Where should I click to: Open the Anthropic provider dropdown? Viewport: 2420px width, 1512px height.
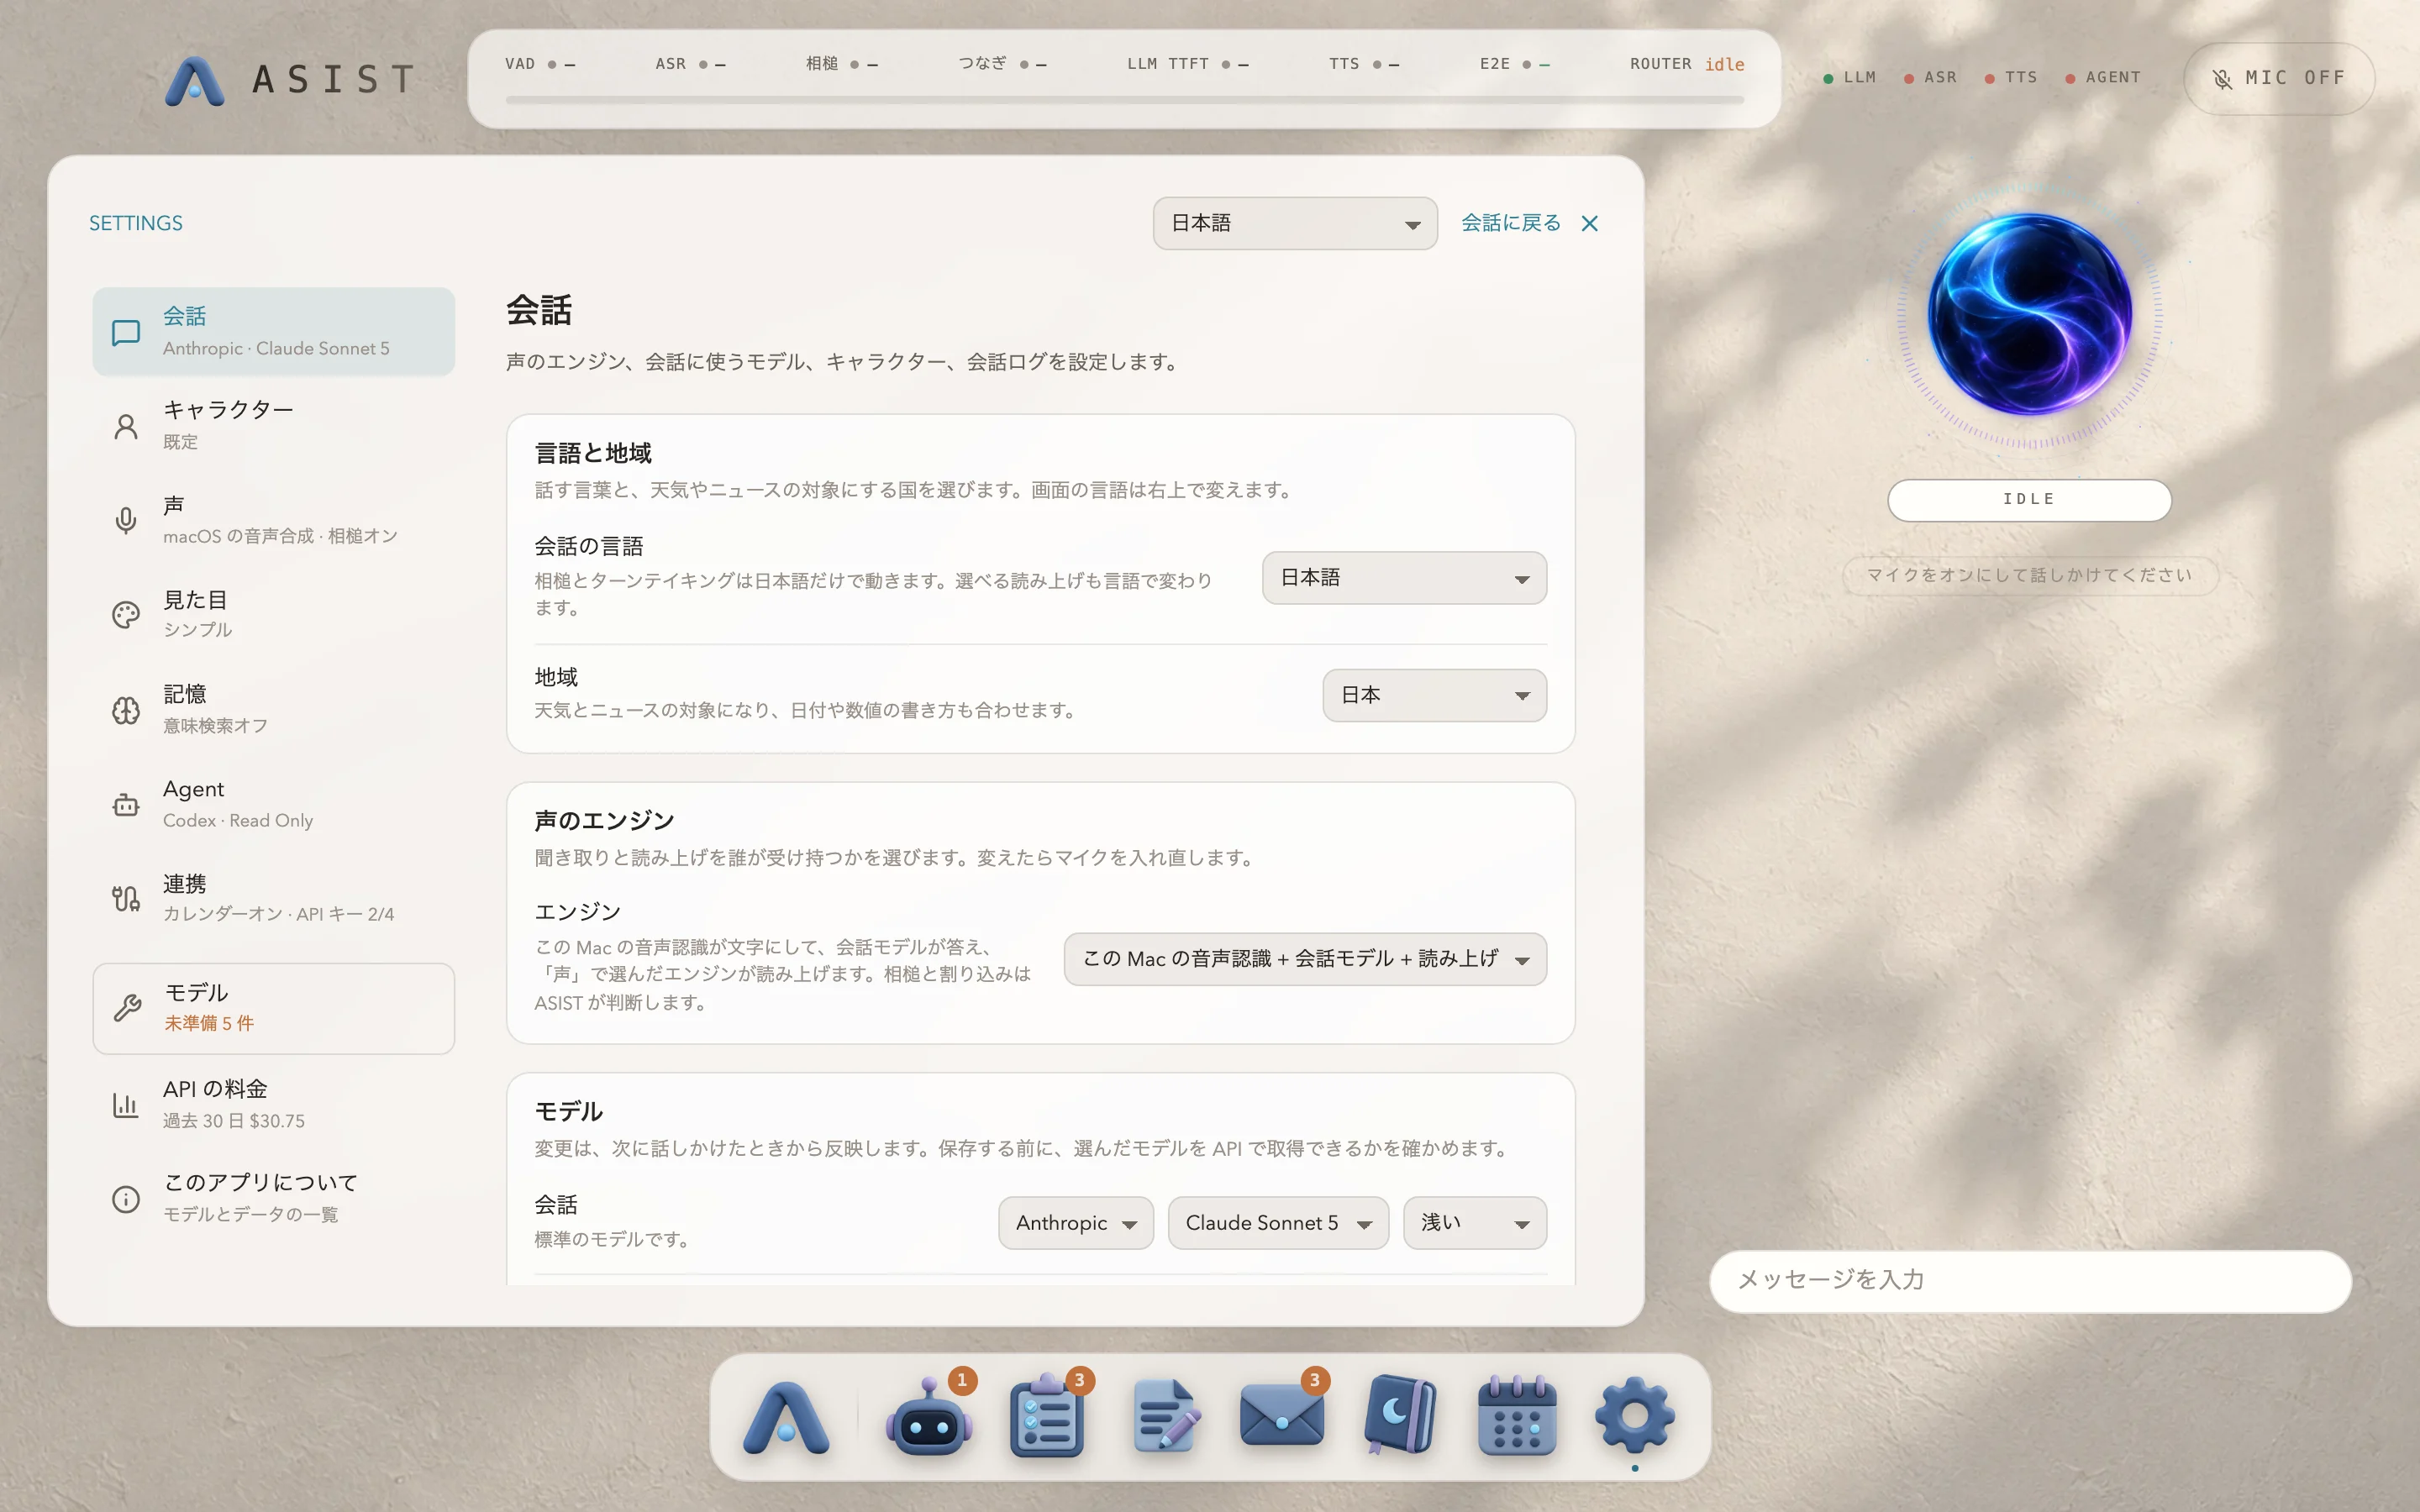[x=1076, y=1223]
